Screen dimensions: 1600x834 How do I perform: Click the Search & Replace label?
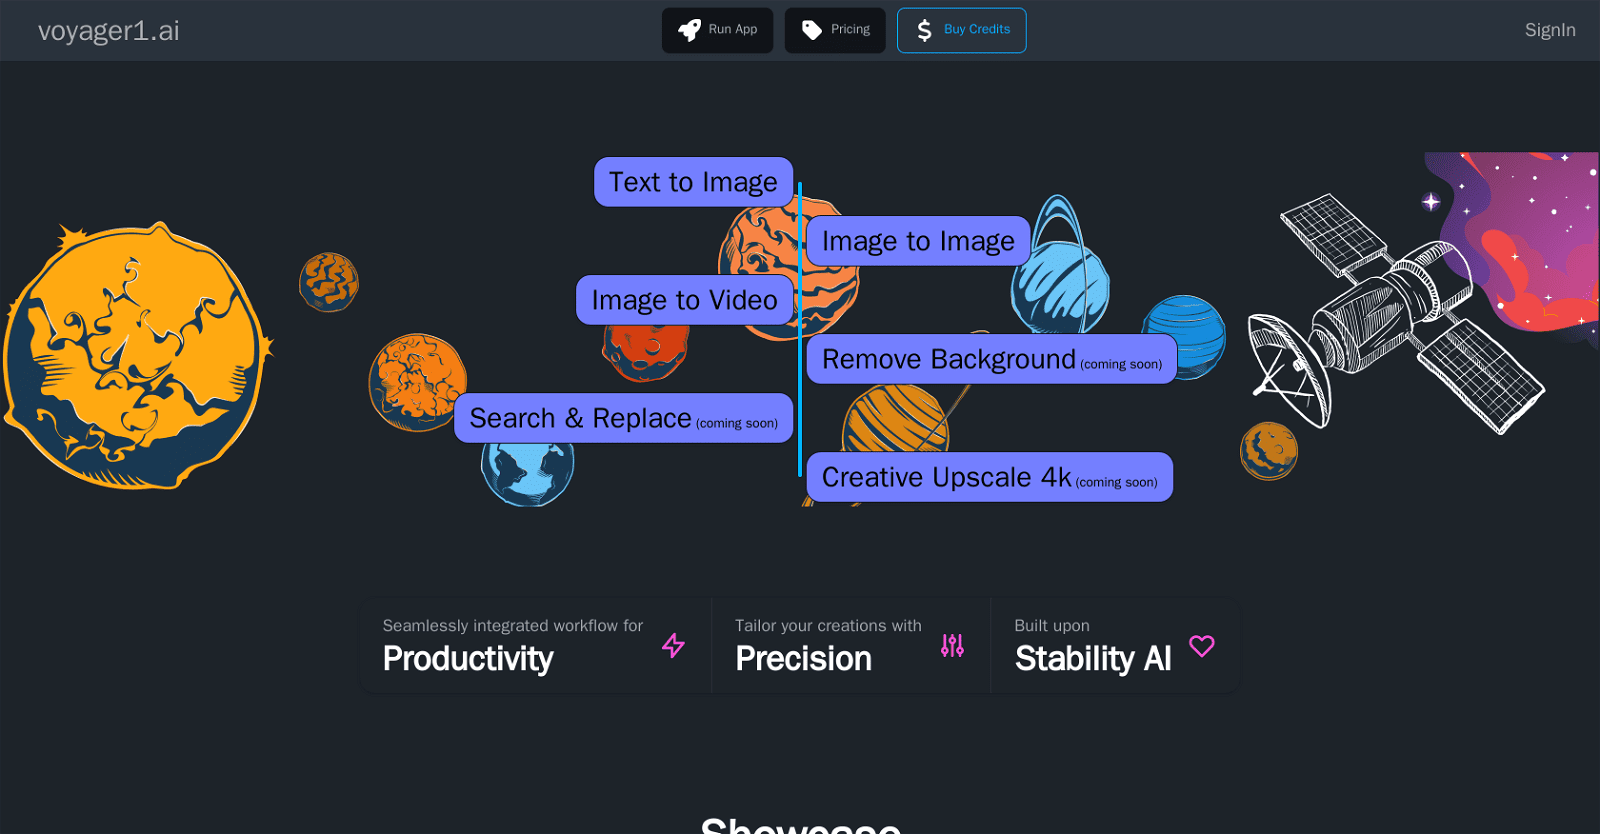pyautogui.click(x=622, y=418)
